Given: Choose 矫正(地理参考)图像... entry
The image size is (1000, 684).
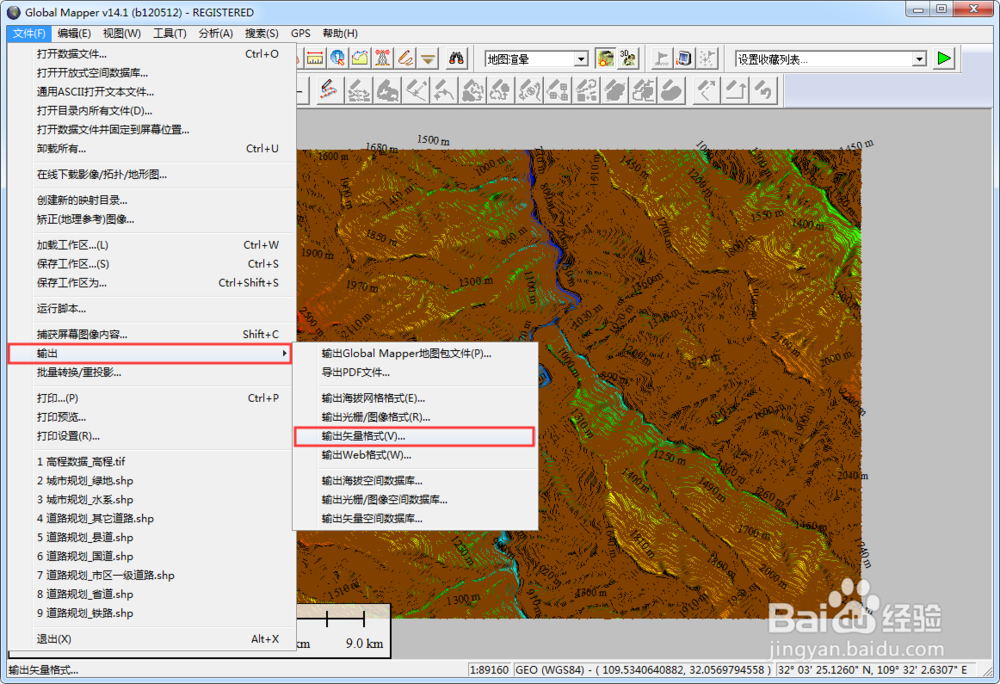Looking at the screenshot, I should pyautogui.click(x=152, y=219).
